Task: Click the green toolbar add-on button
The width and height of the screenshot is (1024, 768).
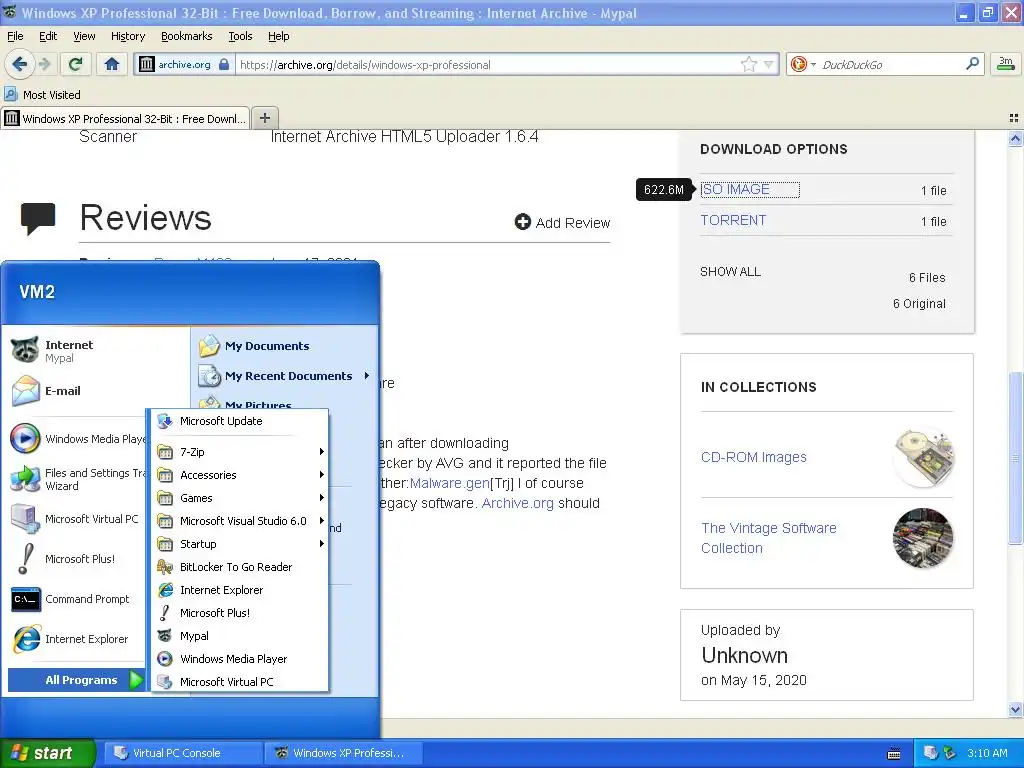Action: [x=1006, y=64]
